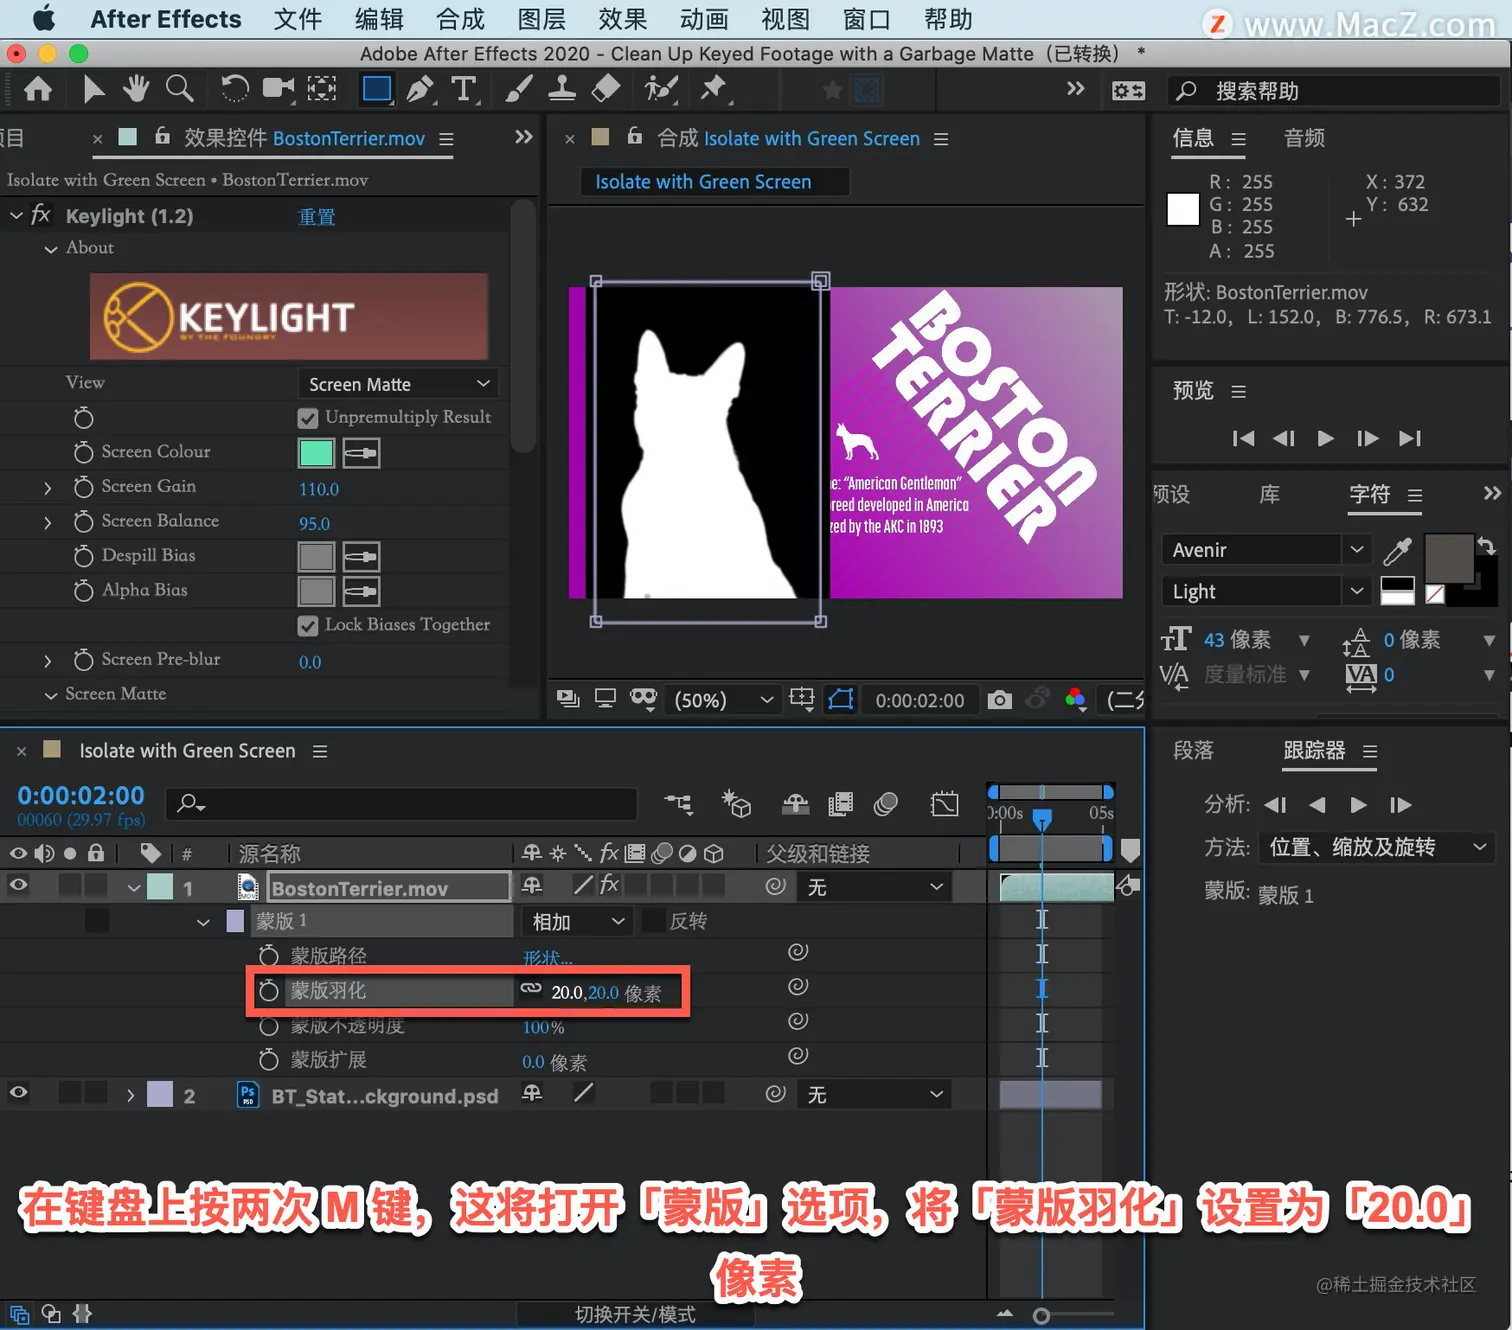
Task: Open the Apple menu
Action: [x=44, y=19]
